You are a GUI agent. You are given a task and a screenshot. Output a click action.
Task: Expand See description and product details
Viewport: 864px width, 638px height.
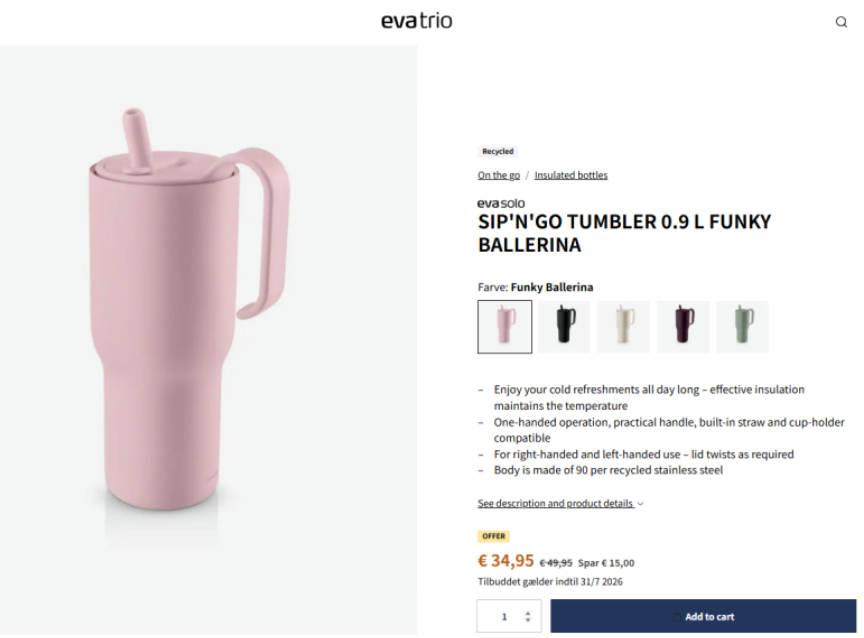pos(555,504)
